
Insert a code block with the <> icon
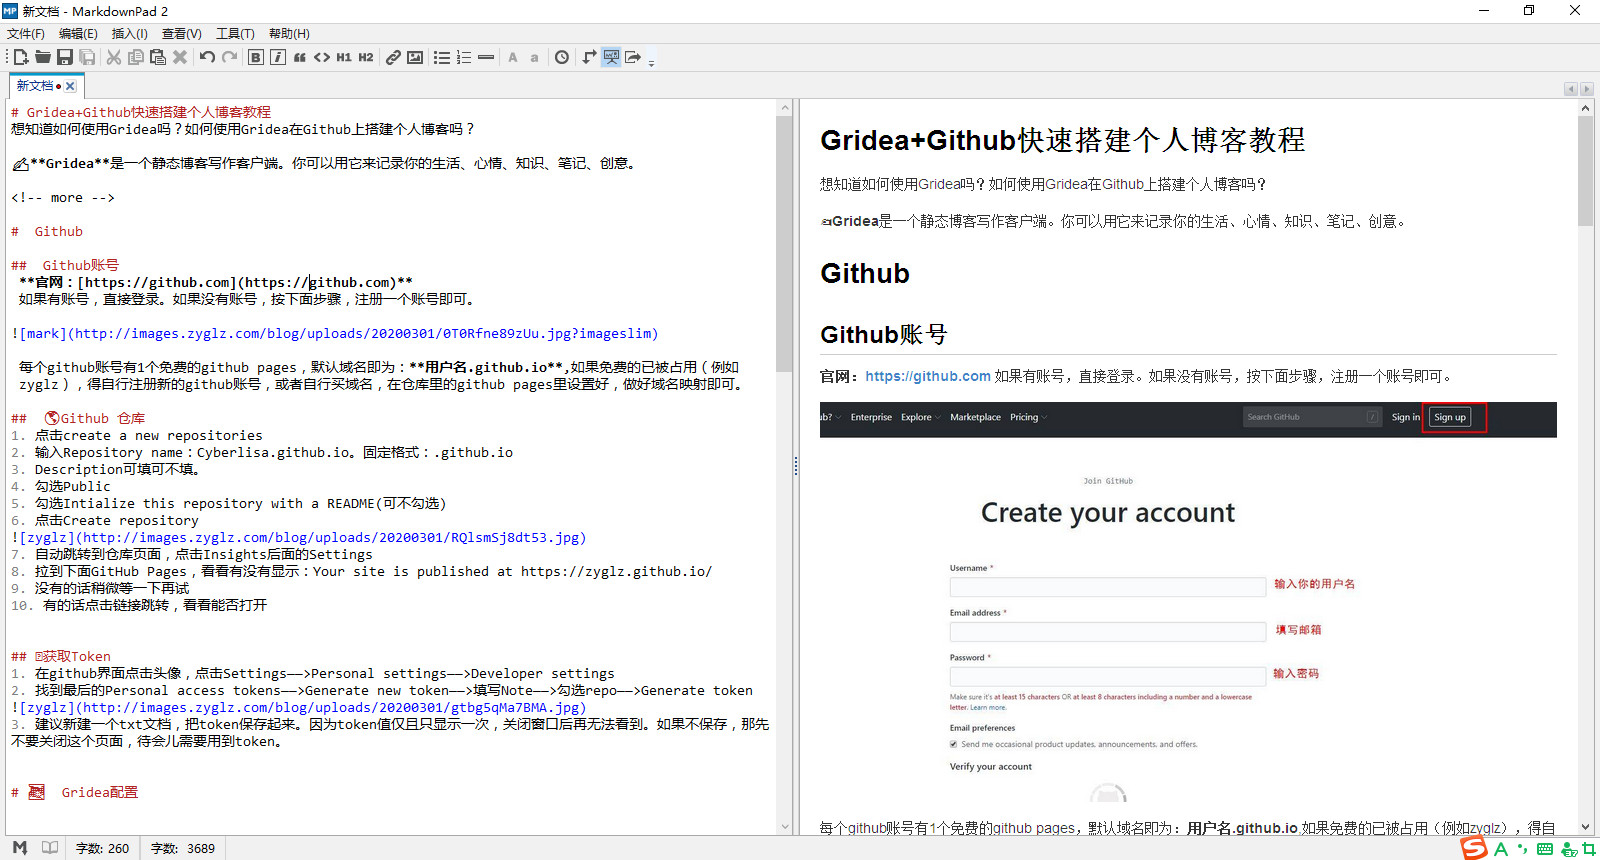click(322, 57)
